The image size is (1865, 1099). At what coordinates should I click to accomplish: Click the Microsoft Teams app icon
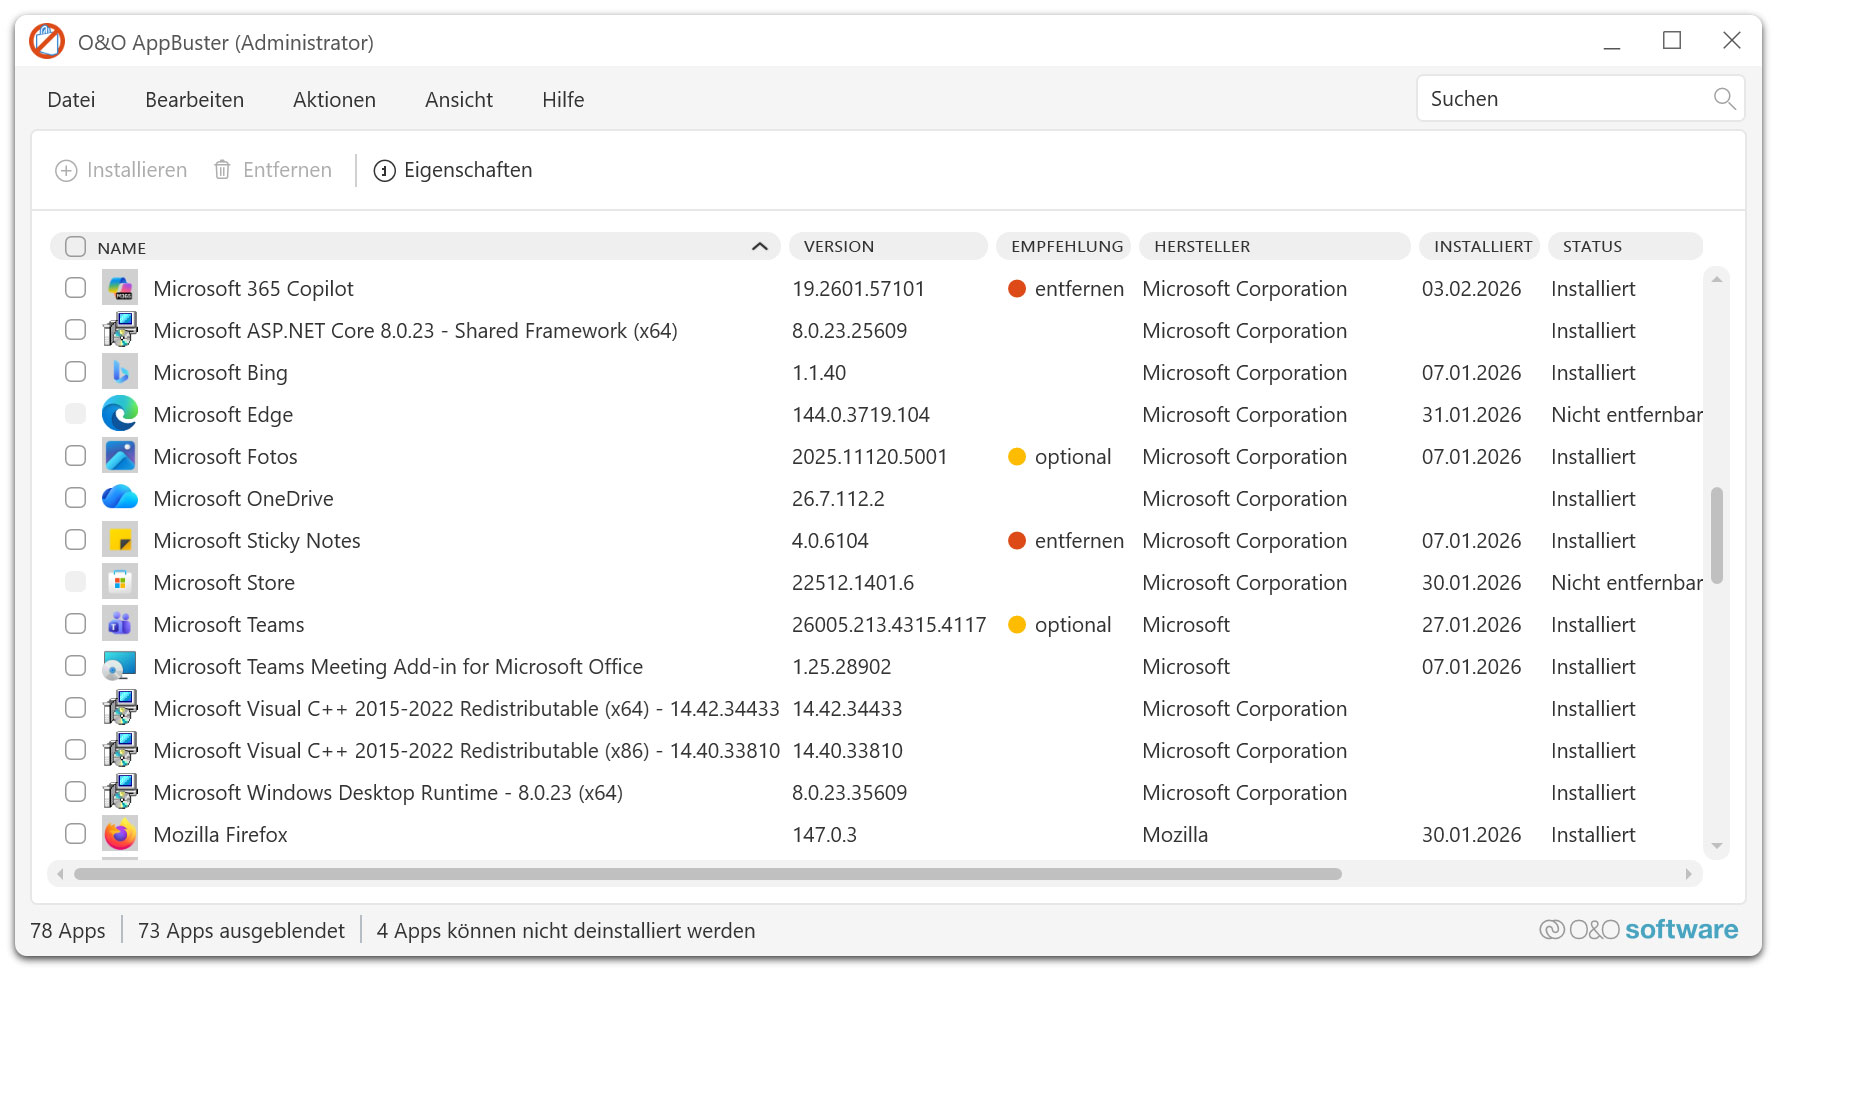pos(120,624)
